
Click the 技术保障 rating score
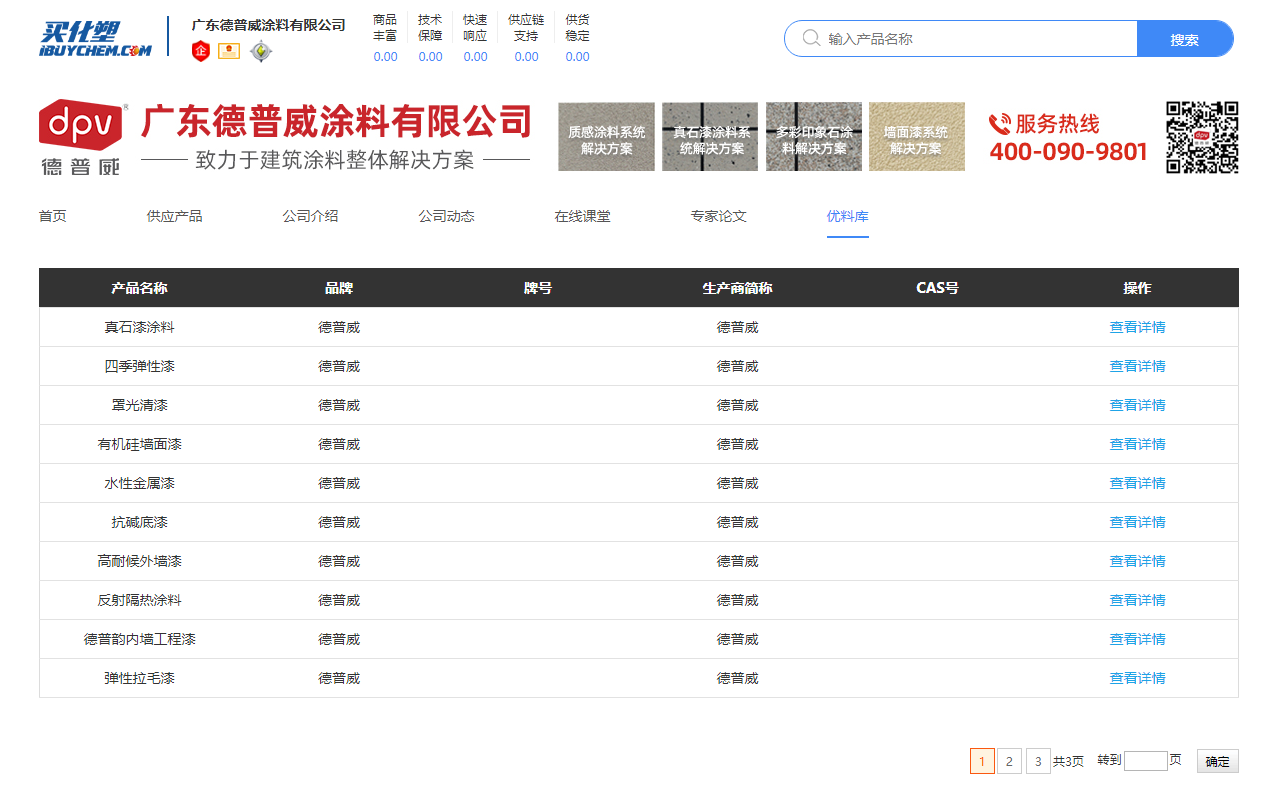click(430, 57)
